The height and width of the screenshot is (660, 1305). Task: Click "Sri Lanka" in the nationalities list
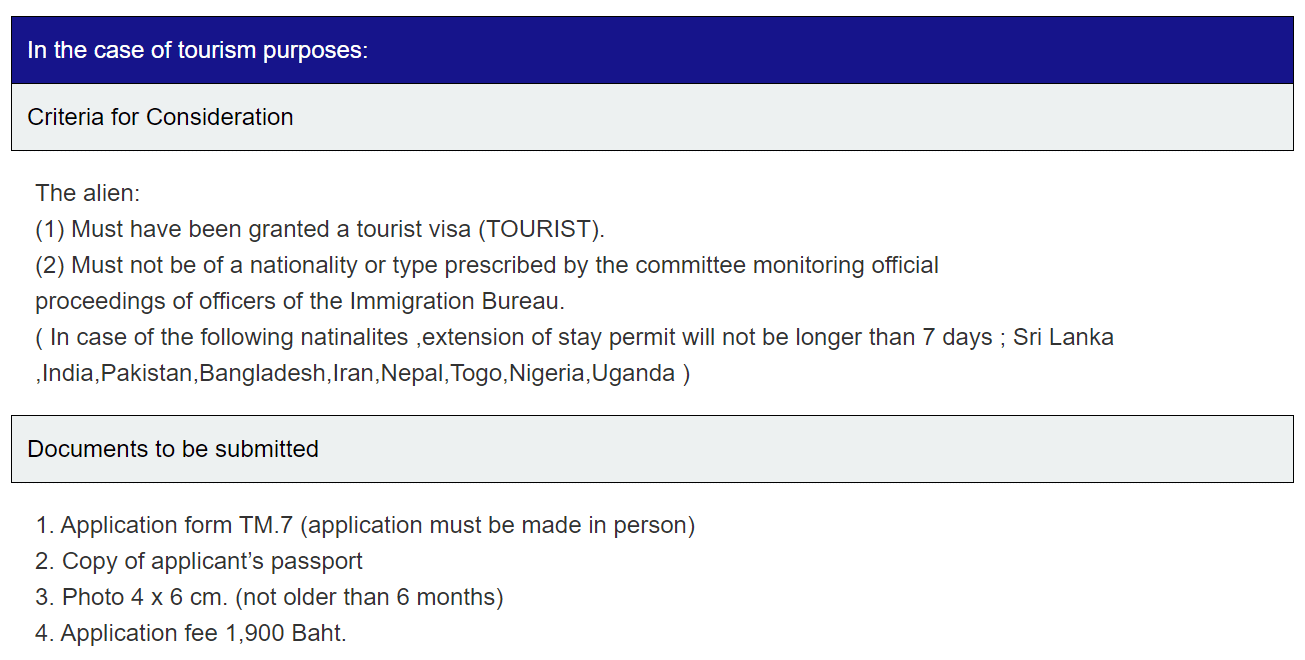click(x=1063, y=337)
